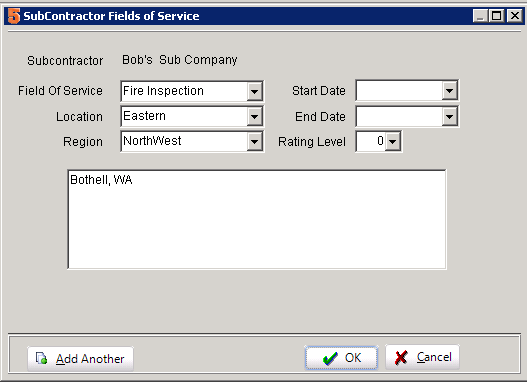Open the Start Date picker arrow

click(x=449, y=90)
